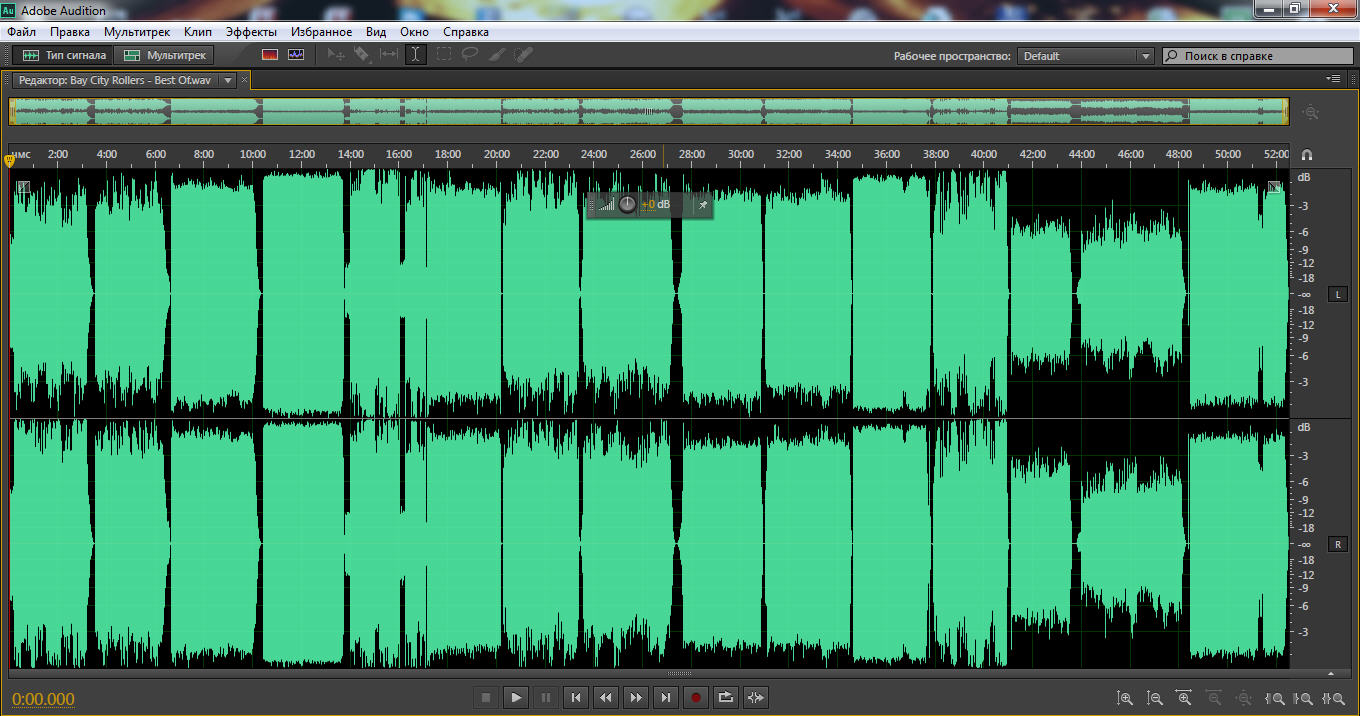Open the Мультитрек menu in menu bar
This screenshot has width=1360, height=716.
pyautogui.click(x=137, y=32)
